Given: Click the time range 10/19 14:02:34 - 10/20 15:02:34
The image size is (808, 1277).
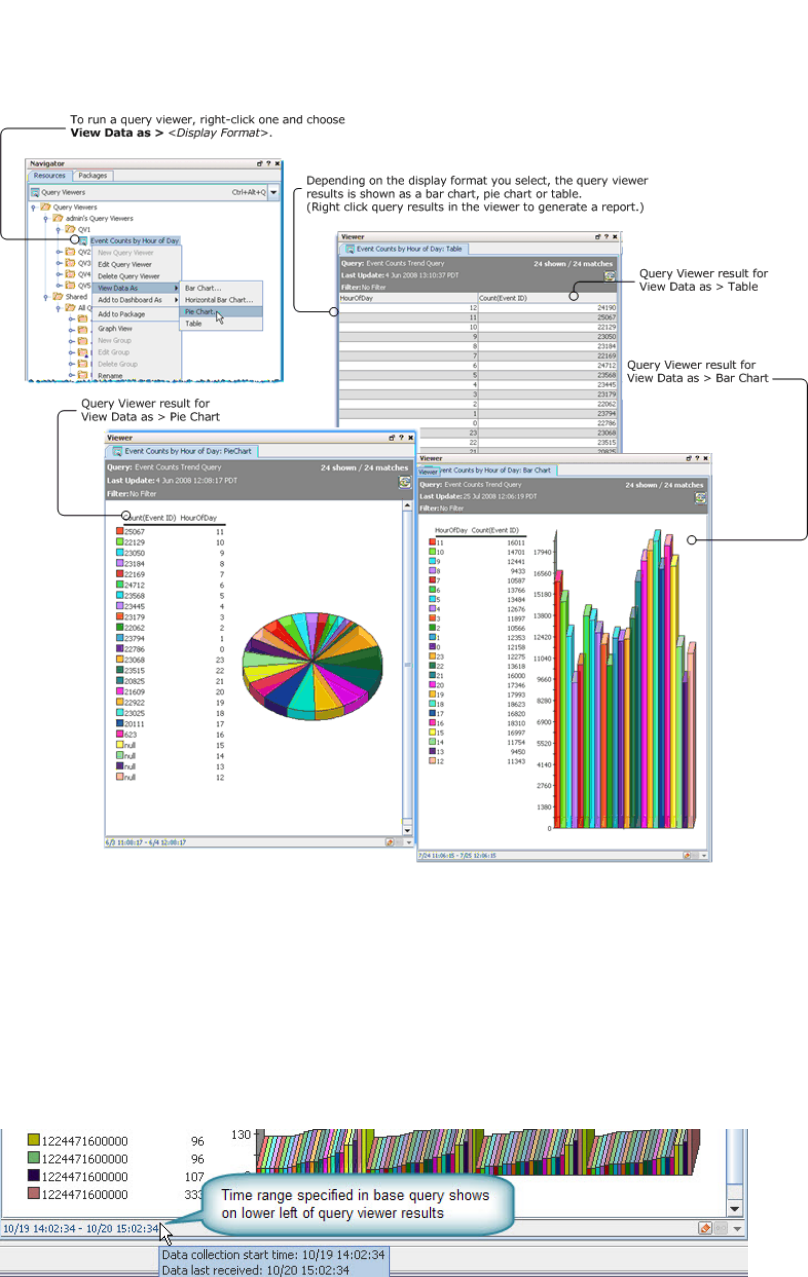Looking at the screenshot, I should click(x=81, y=1228).
